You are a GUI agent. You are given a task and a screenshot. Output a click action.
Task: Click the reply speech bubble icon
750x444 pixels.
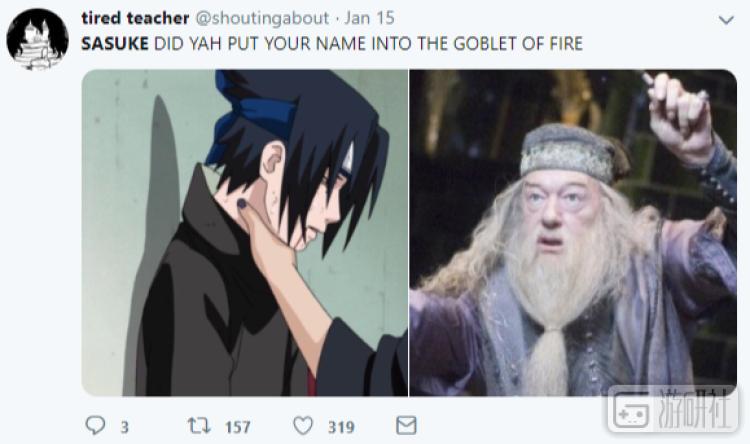[95, 425]
